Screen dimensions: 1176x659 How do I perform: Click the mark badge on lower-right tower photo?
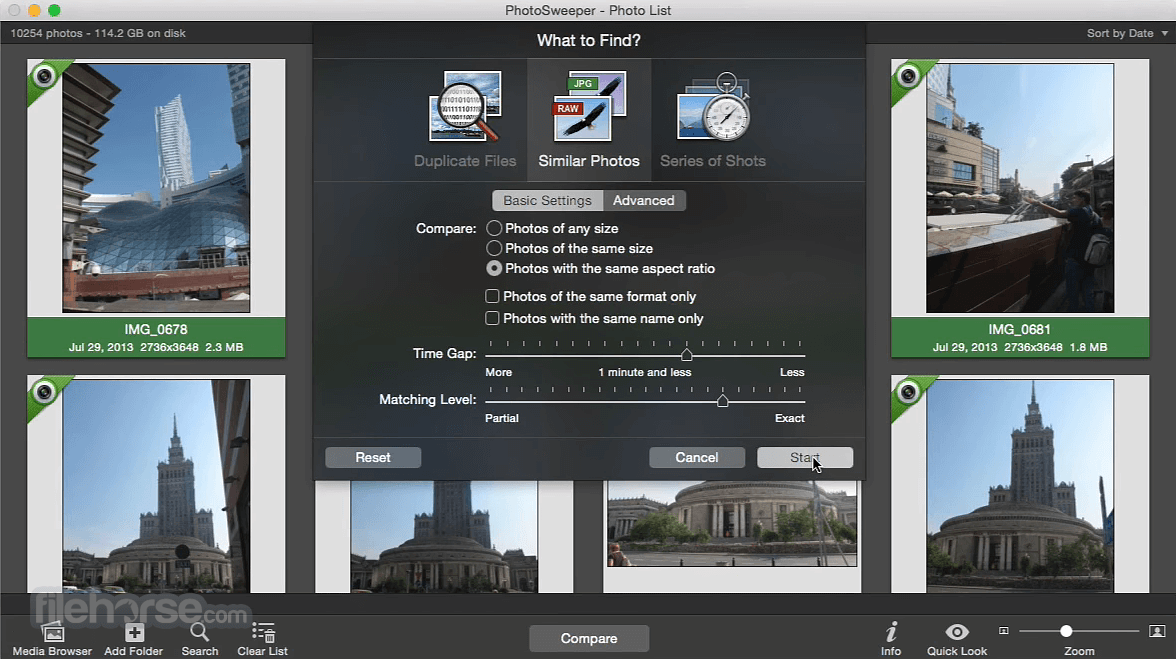908,392
